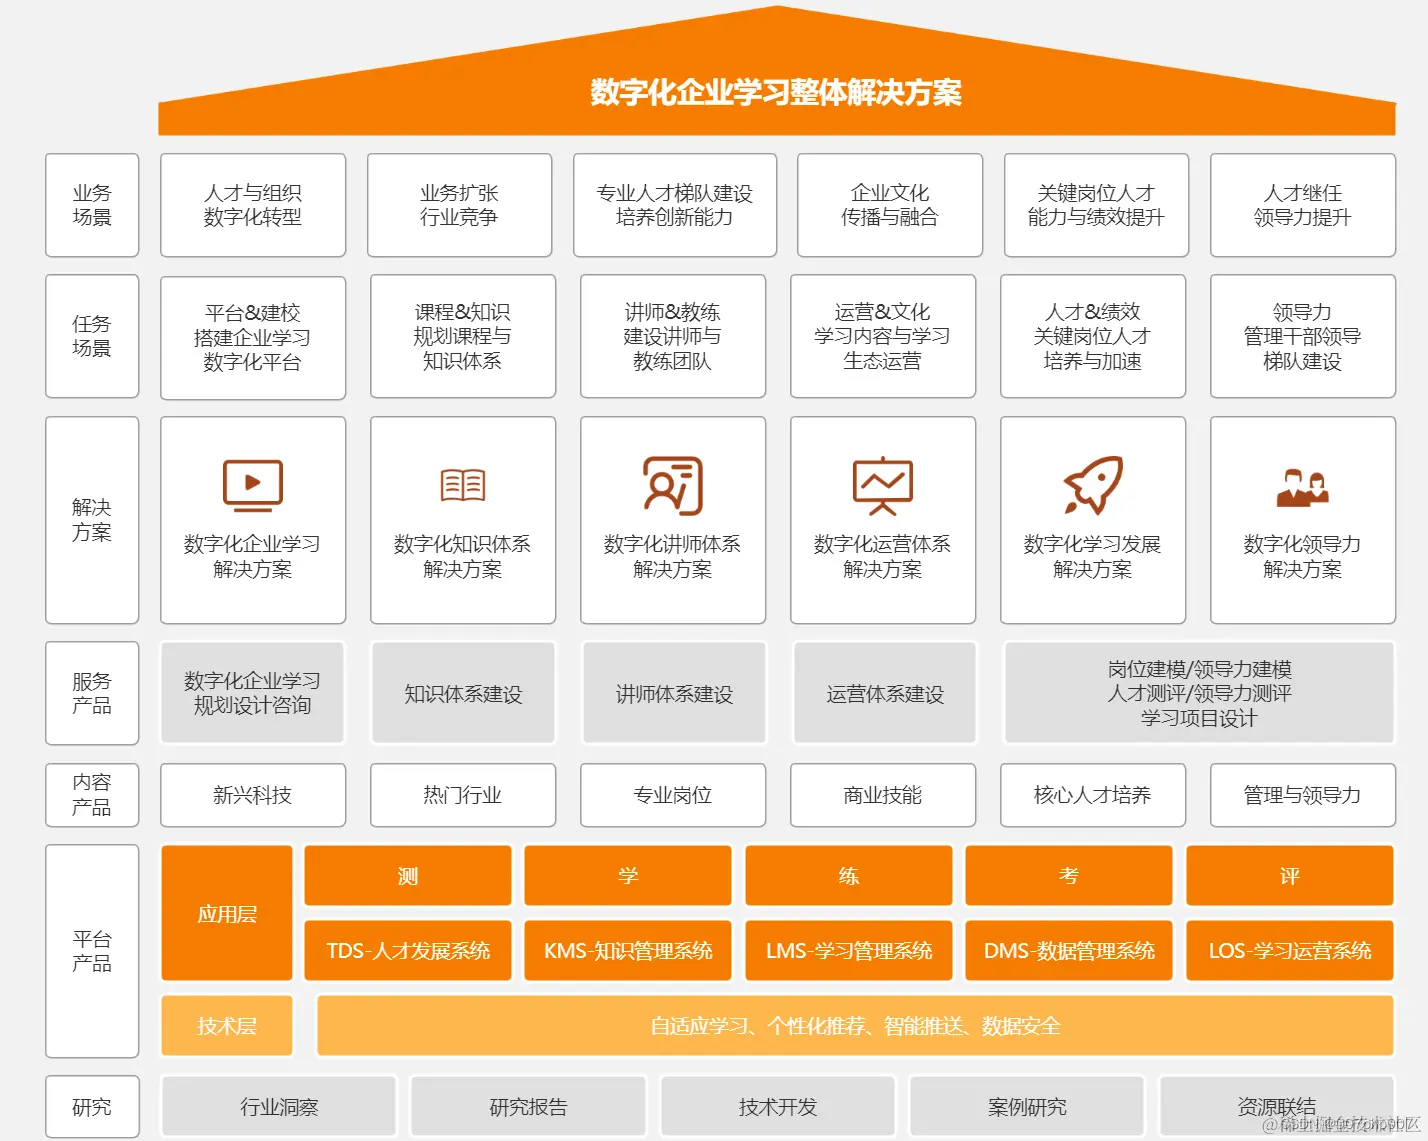This screenshot has height=1141, width=1428.
Task: Select the 热门行业 content box
Action: [463, 795]
